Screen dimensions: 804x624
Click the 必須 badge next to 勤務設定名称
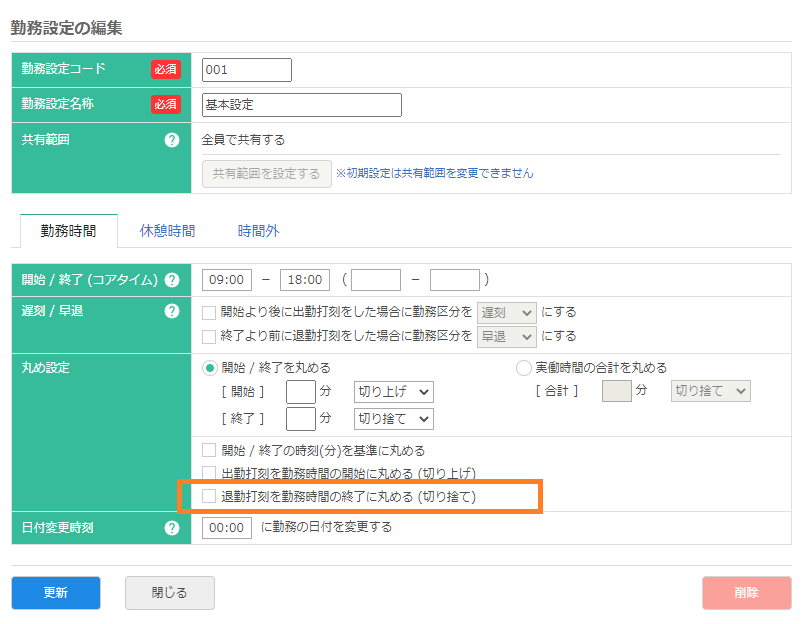166,104
